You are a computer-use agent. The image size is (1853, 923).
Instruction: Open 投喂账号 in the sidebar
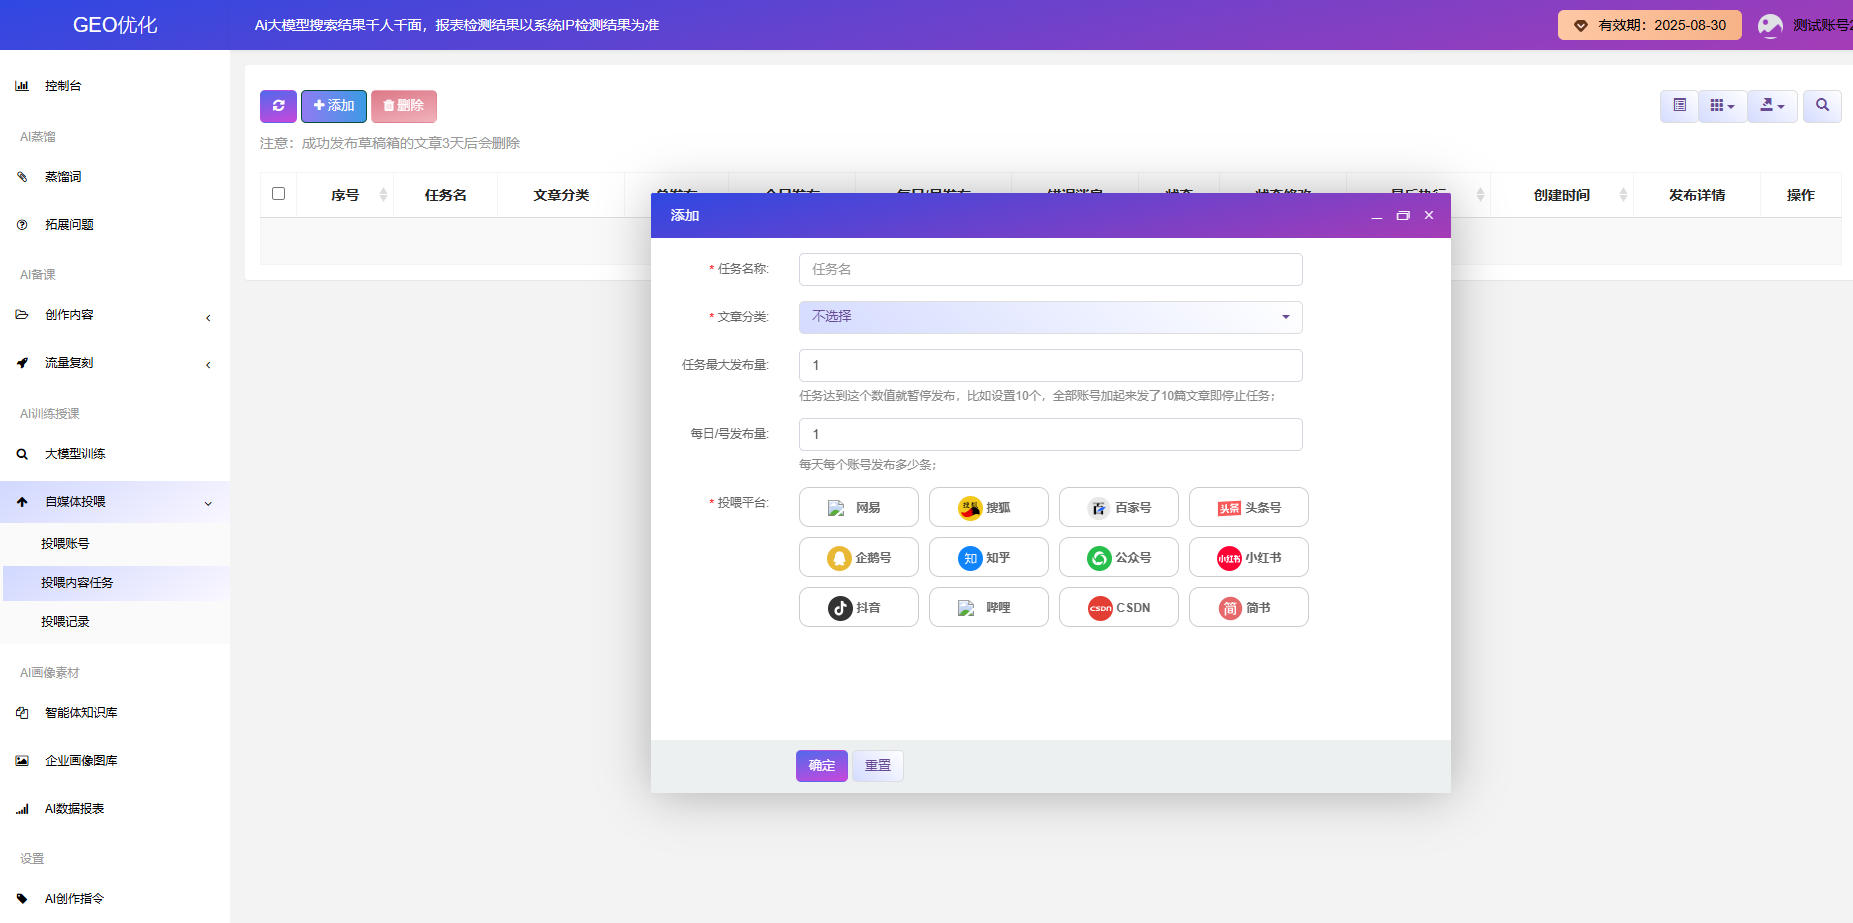[65, 544]
